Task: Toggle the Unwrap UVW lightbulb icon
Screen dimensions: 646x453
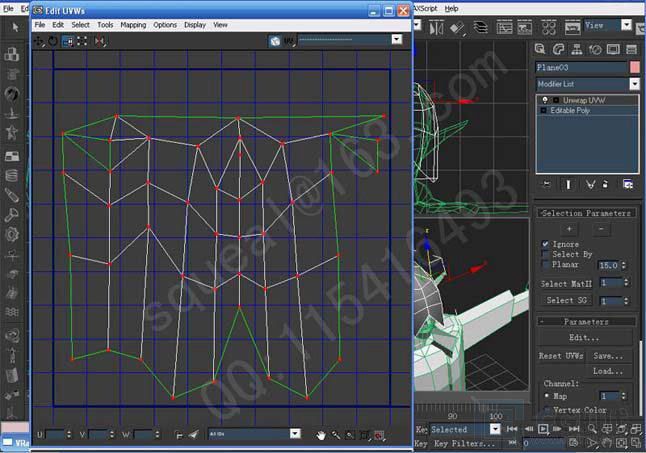Action: (x=545, y=100)
